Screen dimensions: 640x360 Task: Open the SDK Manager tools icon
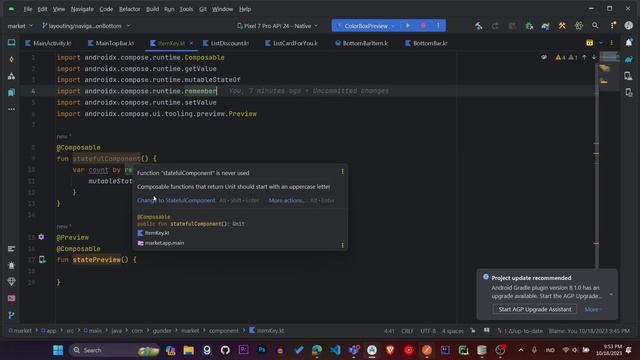[562, 26]
